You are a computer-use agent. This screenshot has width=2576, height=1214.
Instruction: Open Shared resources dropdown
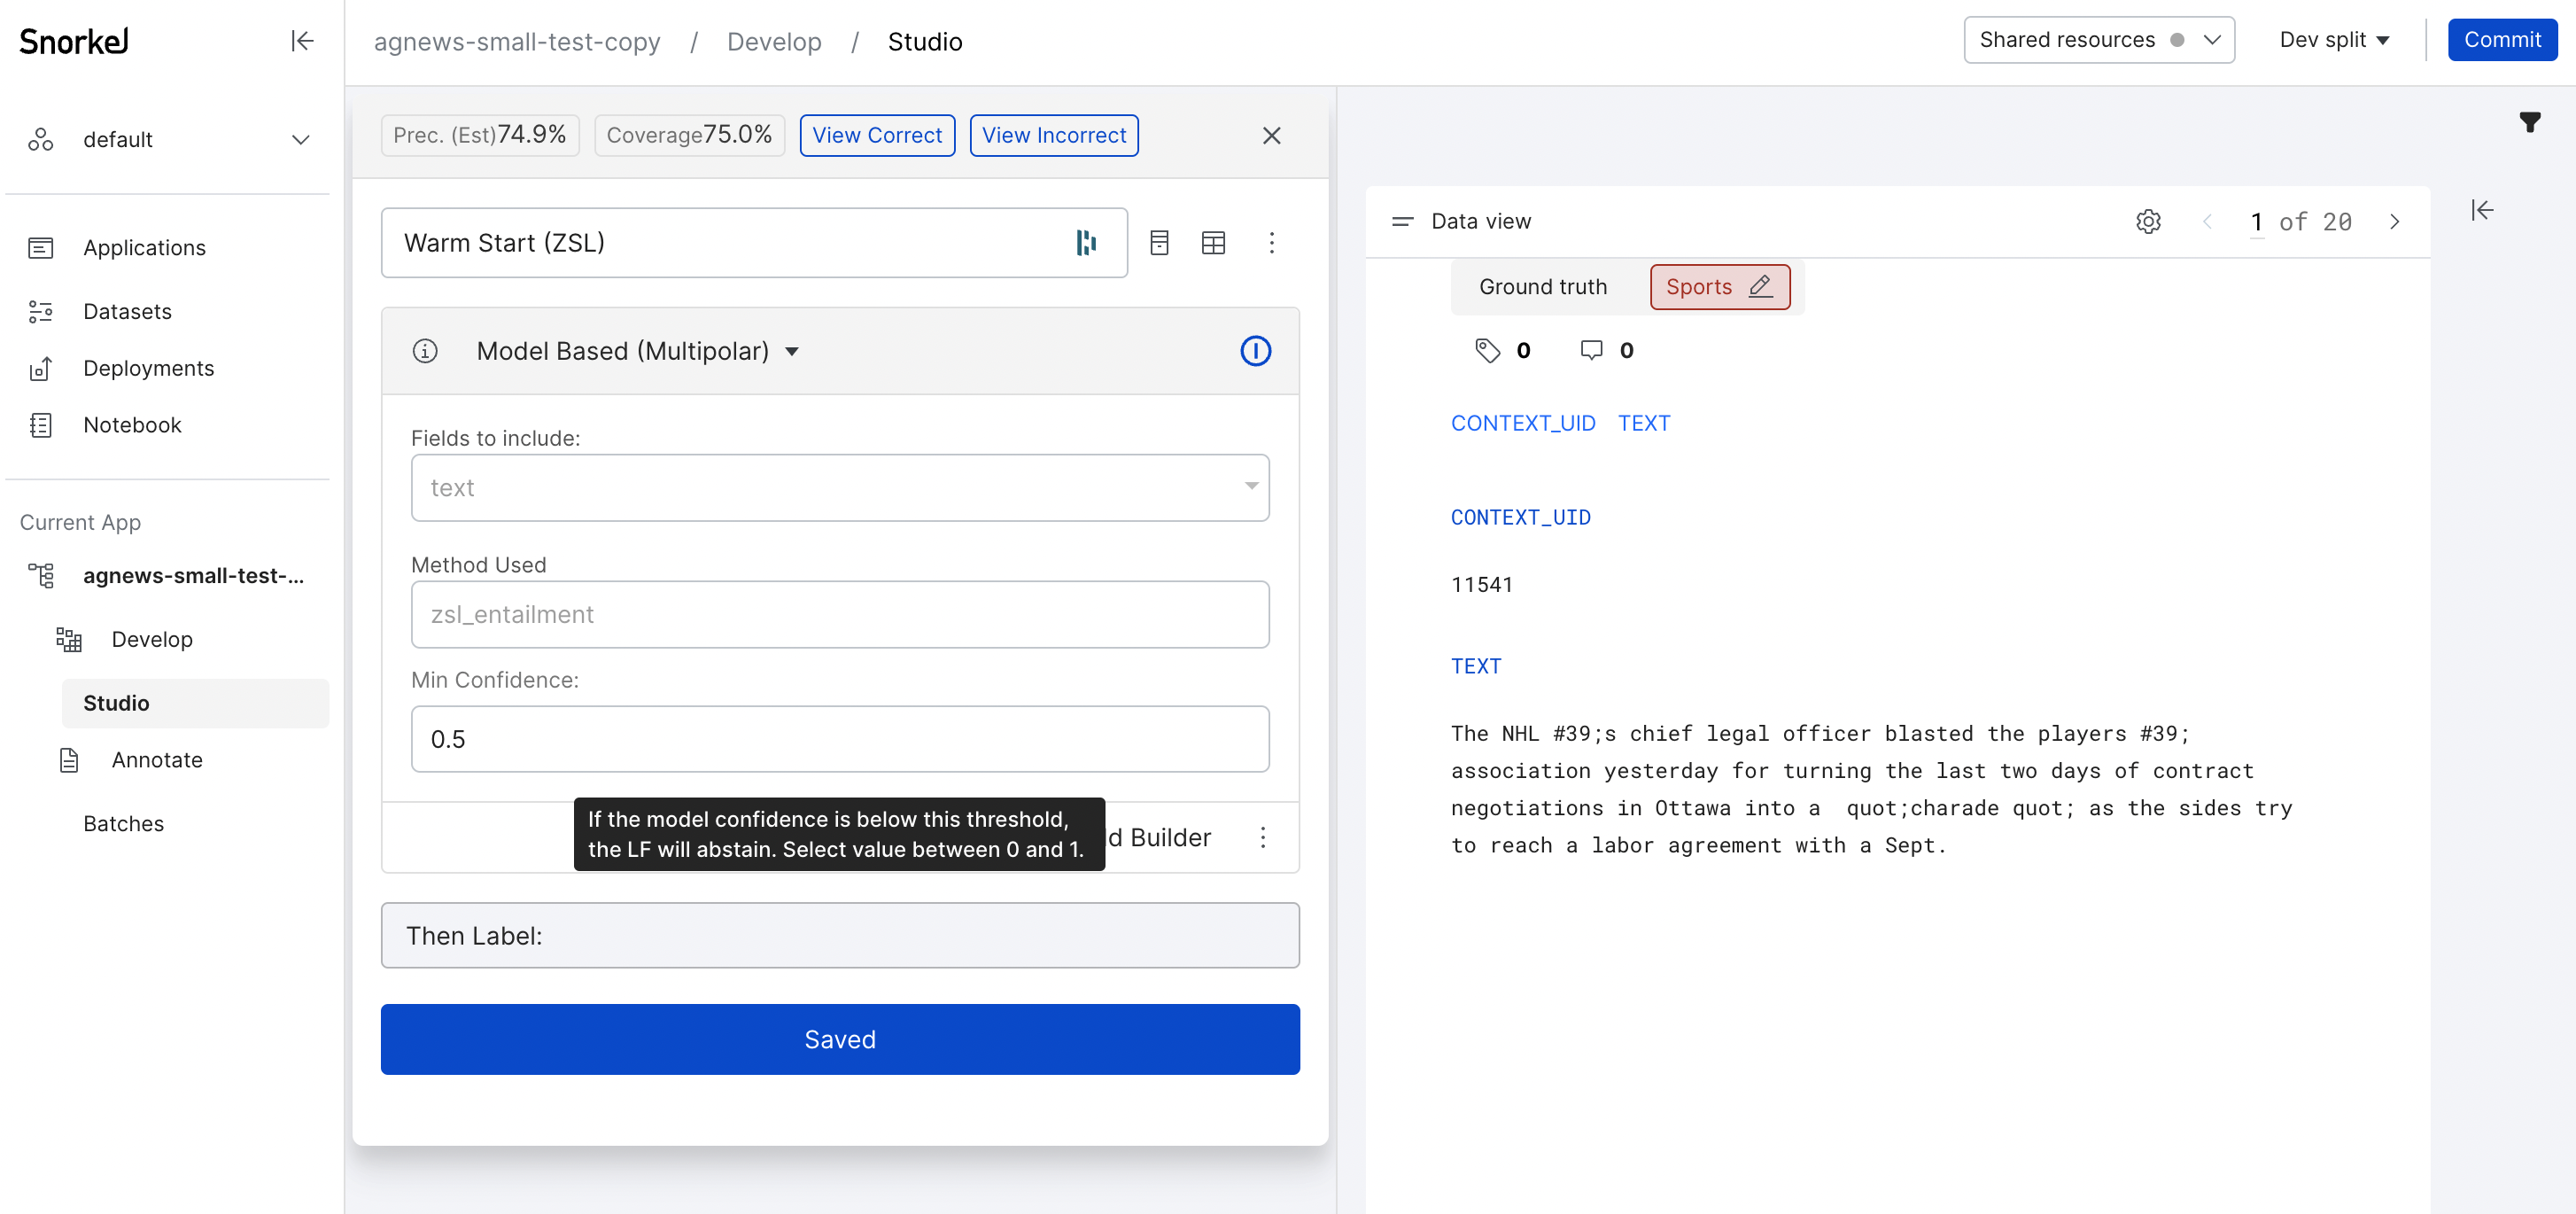point(2099,40)
